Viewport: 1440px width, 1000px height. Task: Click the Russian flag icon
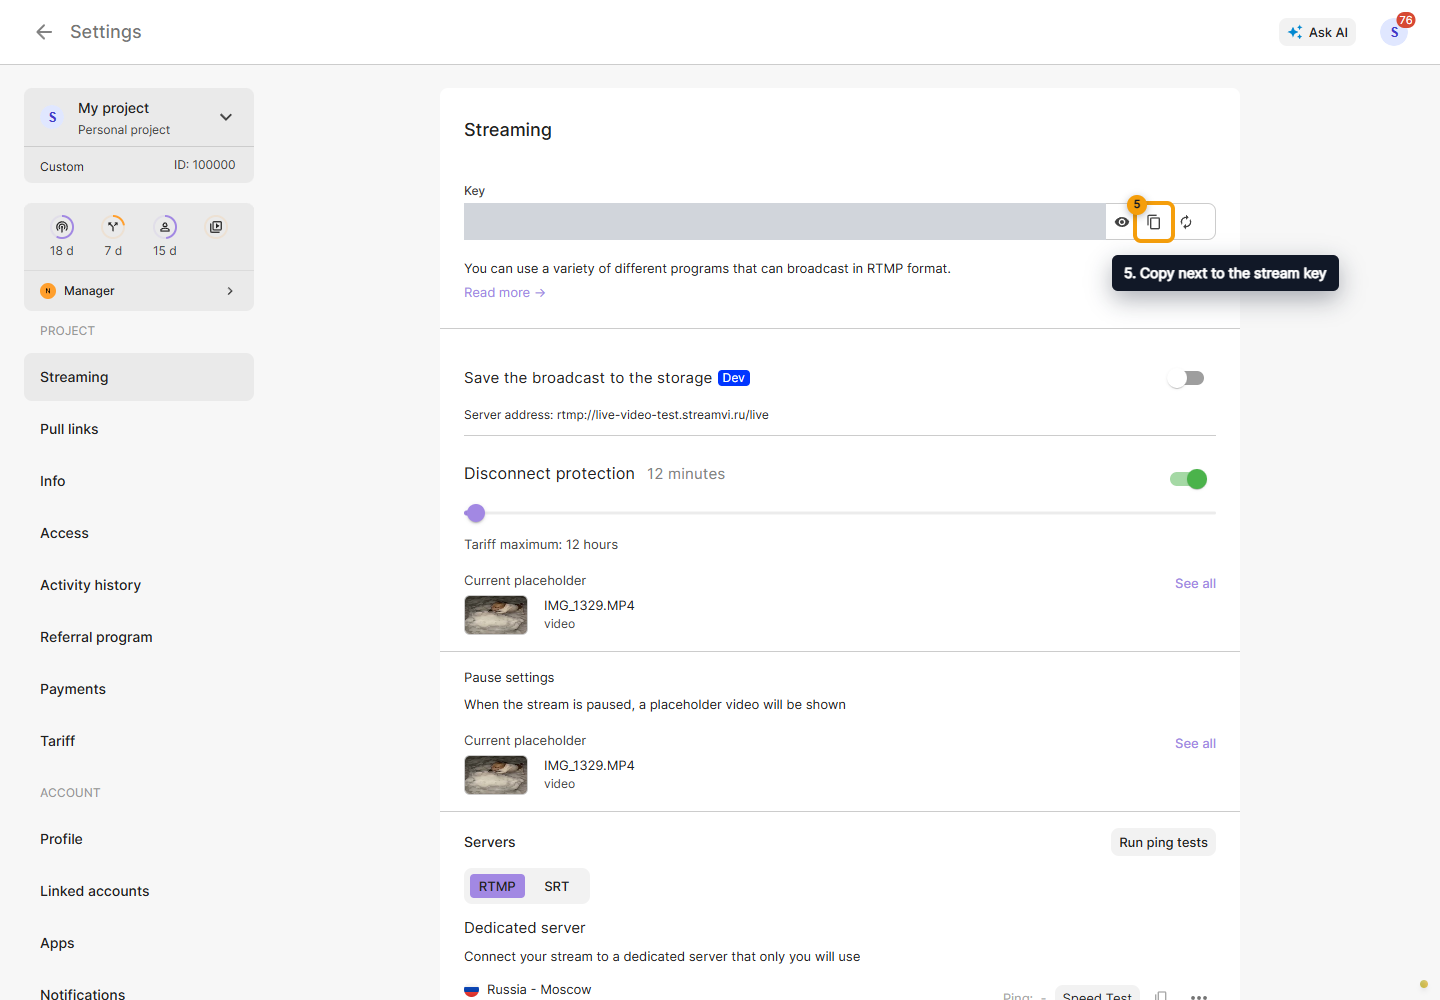click(x=471, y=991)
